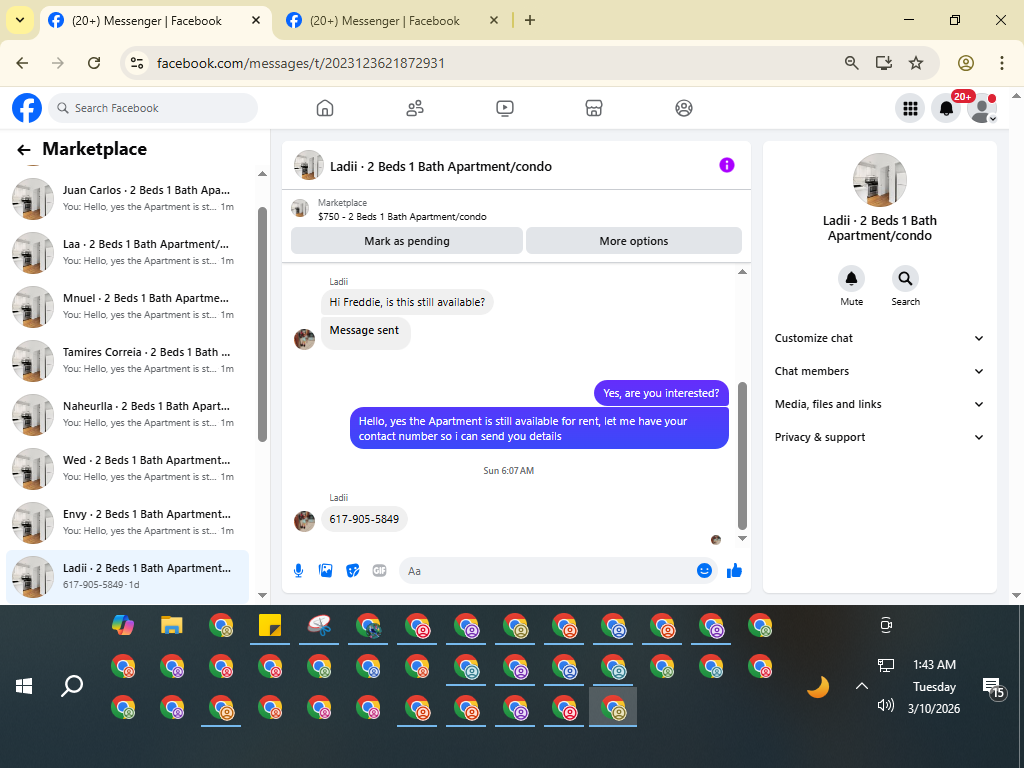Viewport: 1024px width, 768px height.
Task: Open File Explorer from the taskbar
Action: [x=172, y=626]
